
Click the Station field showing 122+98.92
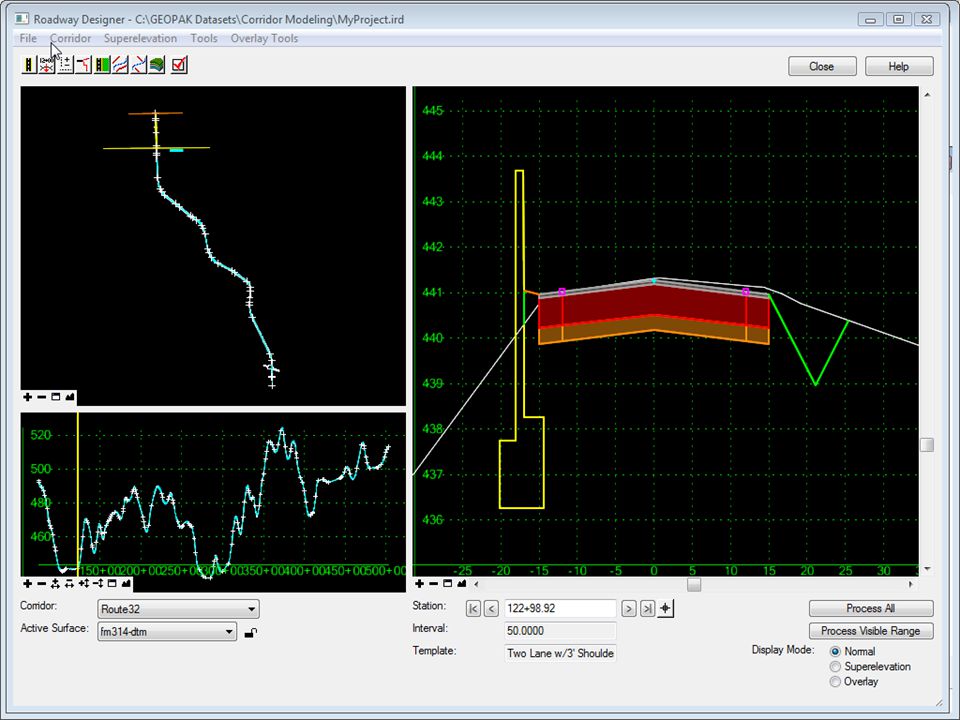(560, 609)
